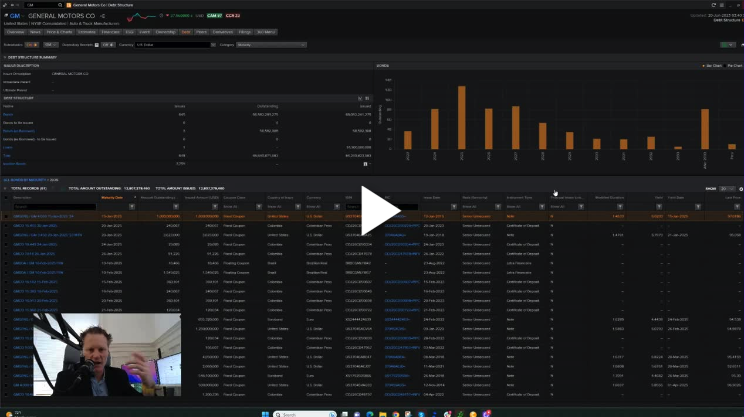Tick the Guaranty Records checkbox
The height and width of the screenshot is (417, 745).
(96, 45)
